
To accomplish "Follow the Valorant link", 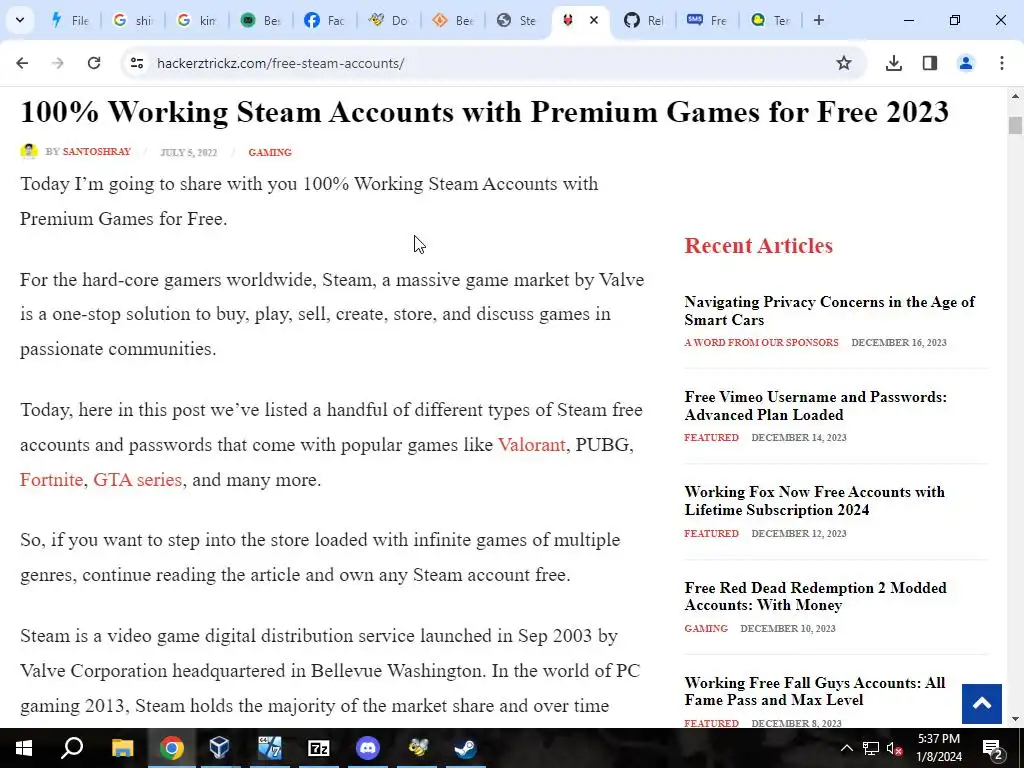I will click(532, 445).
